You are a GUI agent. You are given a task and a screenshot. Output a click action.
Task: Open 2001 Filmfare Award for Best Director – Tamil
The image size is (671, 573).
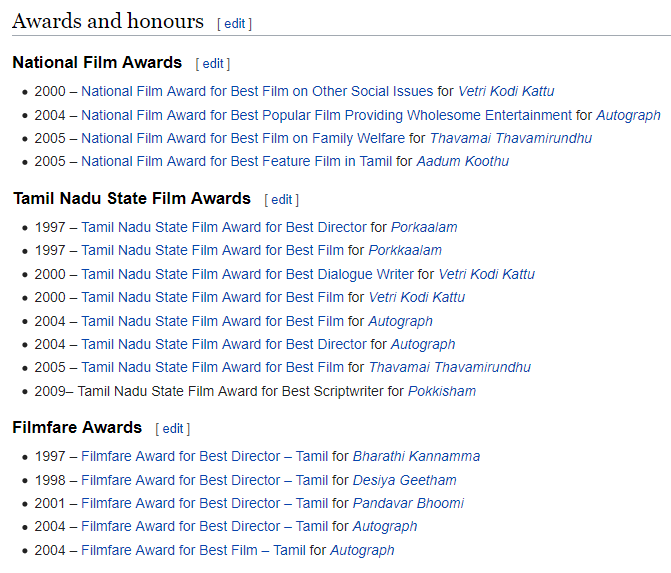coord(205,504)
